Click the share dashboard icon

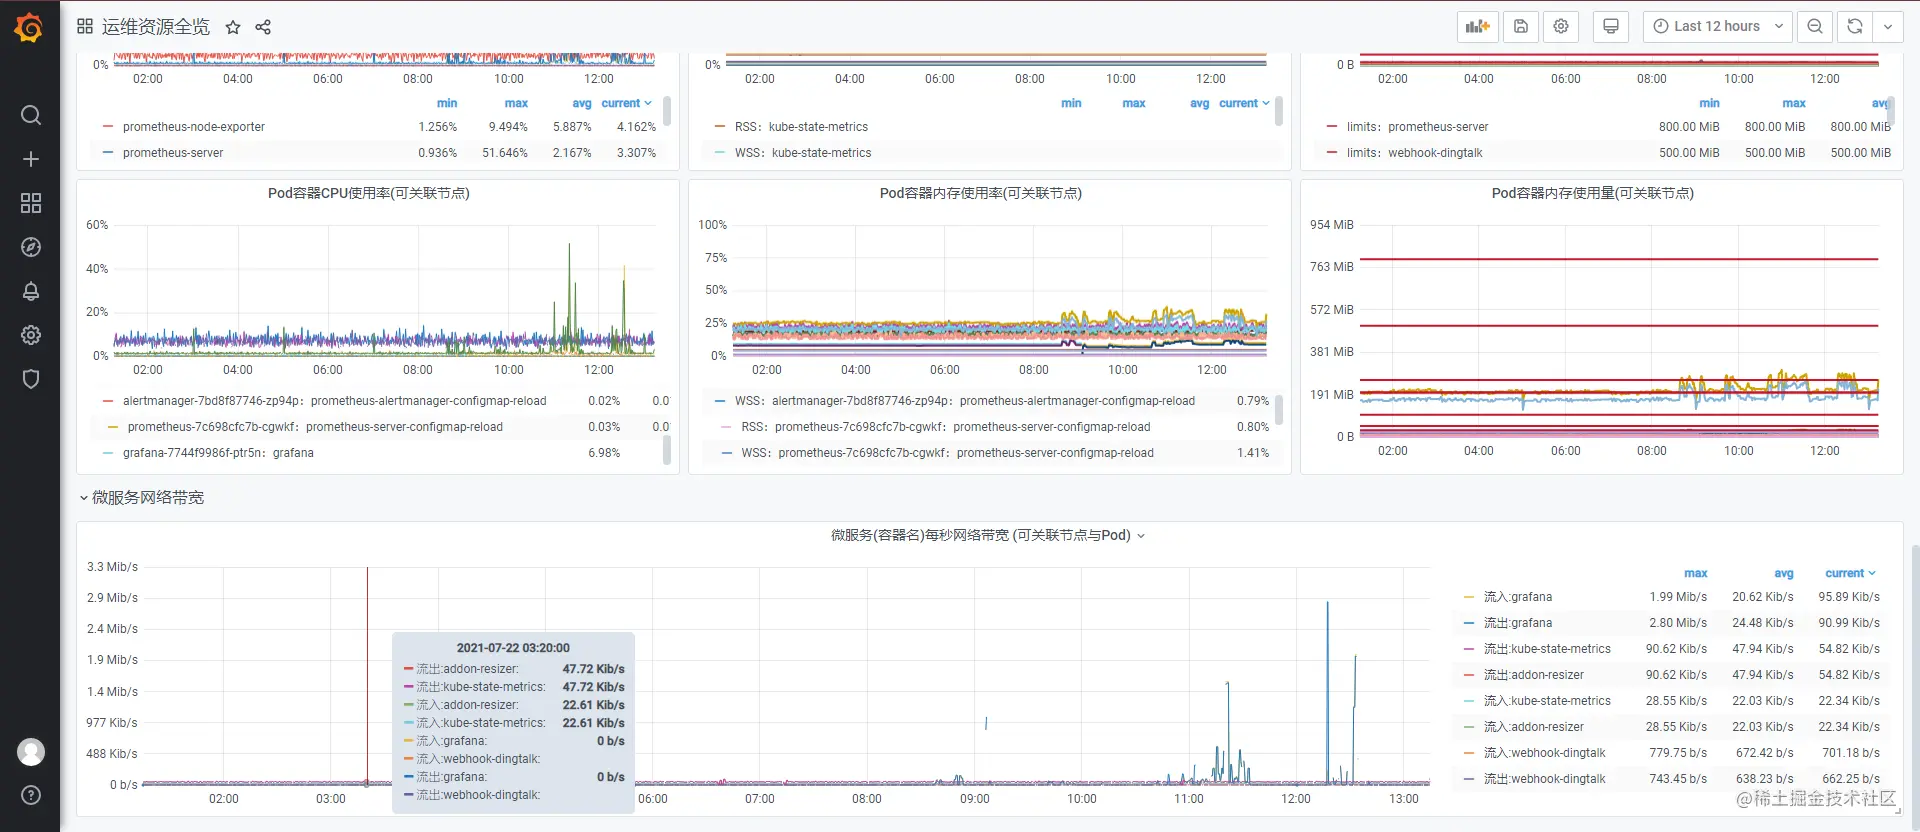(x=263, y=27)
